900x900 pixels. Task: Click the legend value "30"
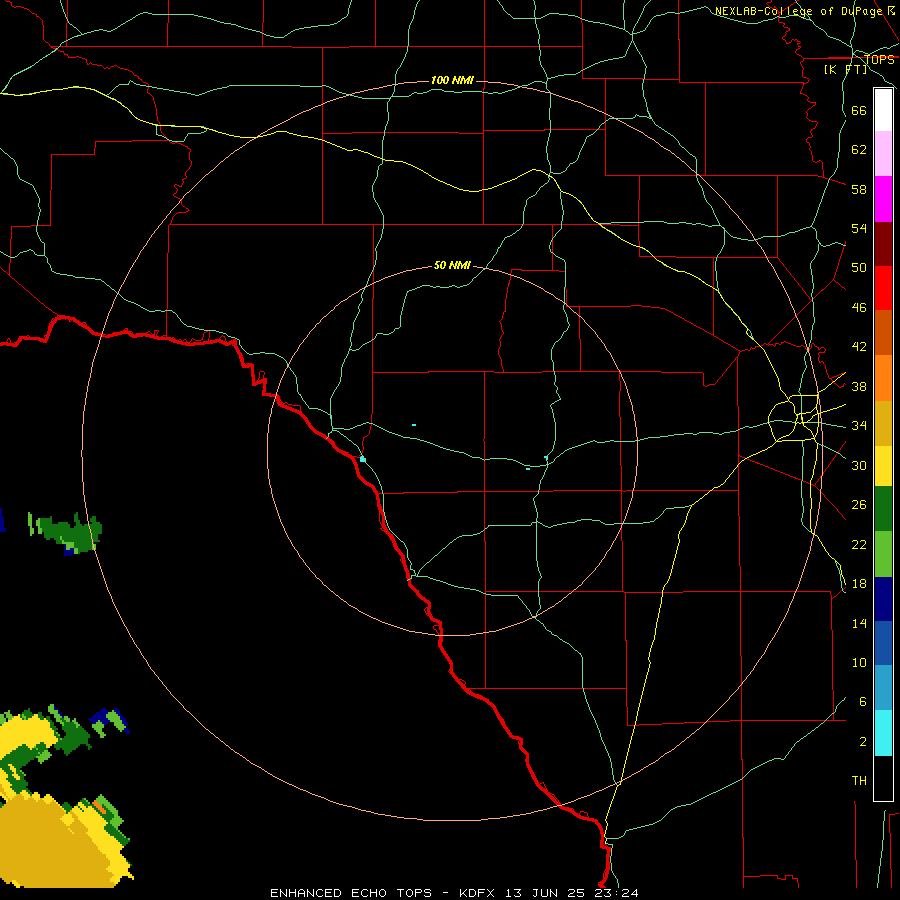tap(859, 465)
